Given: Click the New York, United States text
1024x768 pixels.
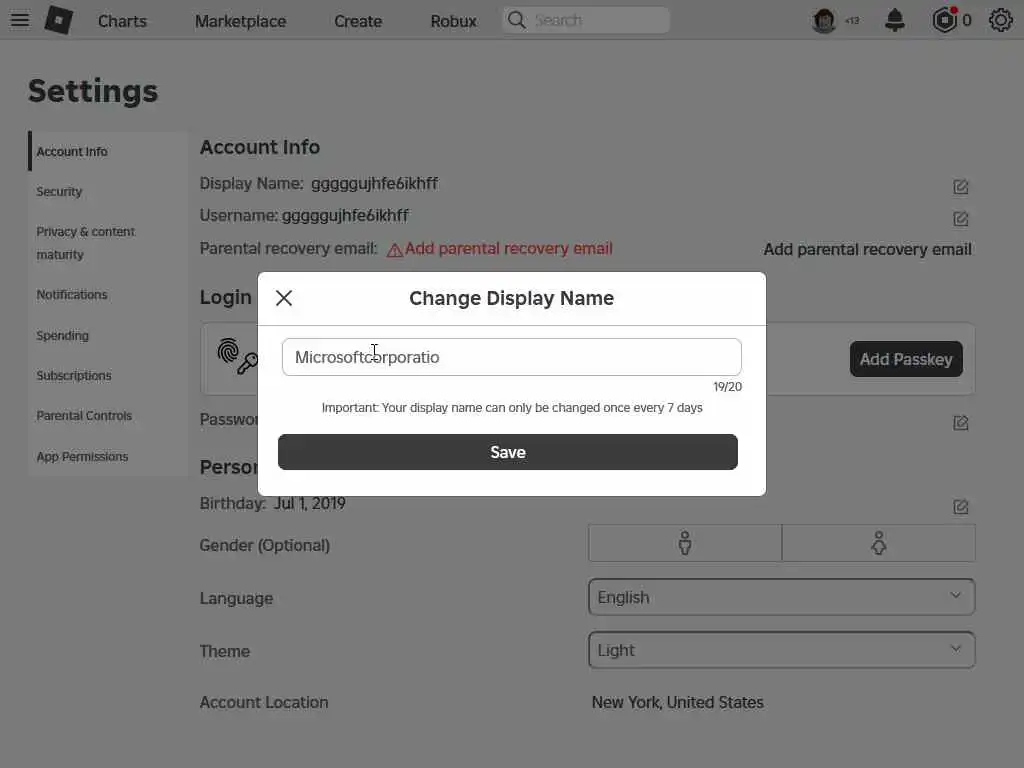Looking at the screenshot, I should (x=677, y=702).
